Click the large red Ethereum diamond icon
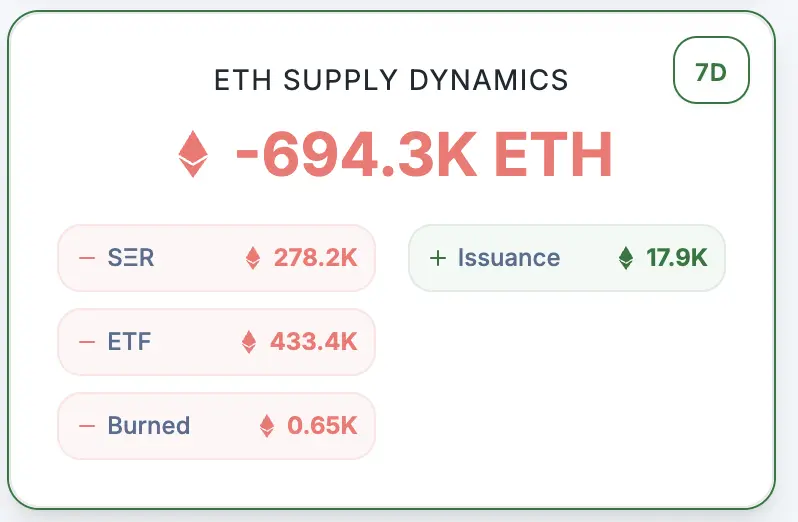798x522 pixels. coord(193,154)
